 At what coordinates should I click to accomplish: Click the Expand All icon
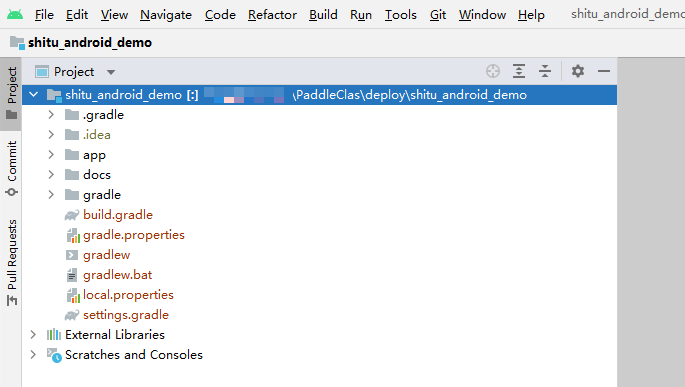point(519,71)
